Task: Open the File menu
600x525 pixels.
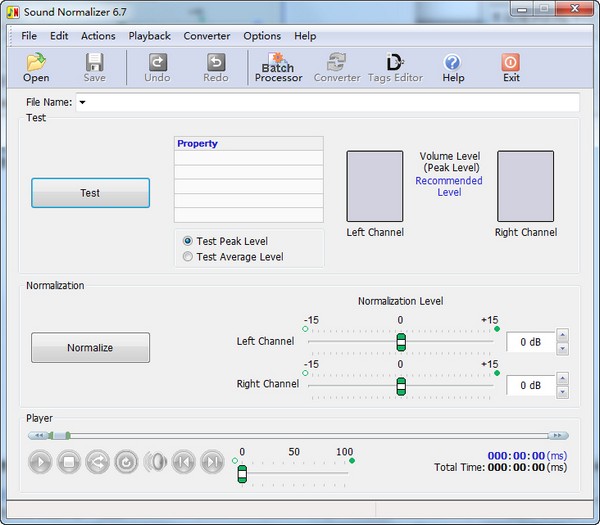Action: [x=29, y=36]
